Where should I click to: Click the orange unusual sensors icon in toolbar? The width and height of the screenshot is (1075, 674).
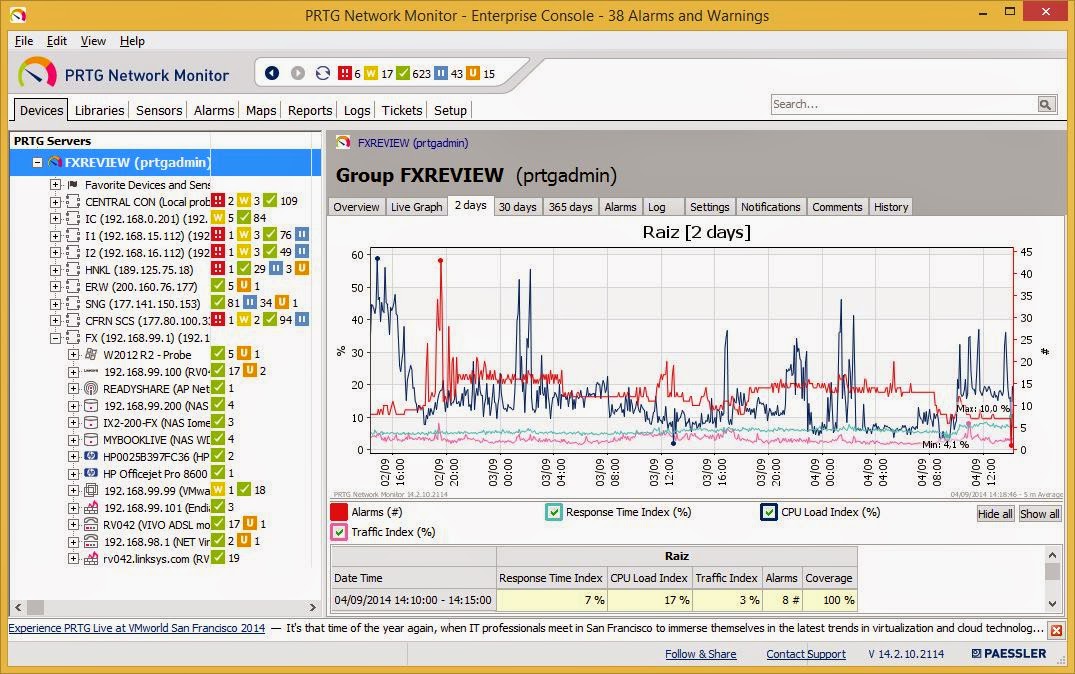click(473, 73)
